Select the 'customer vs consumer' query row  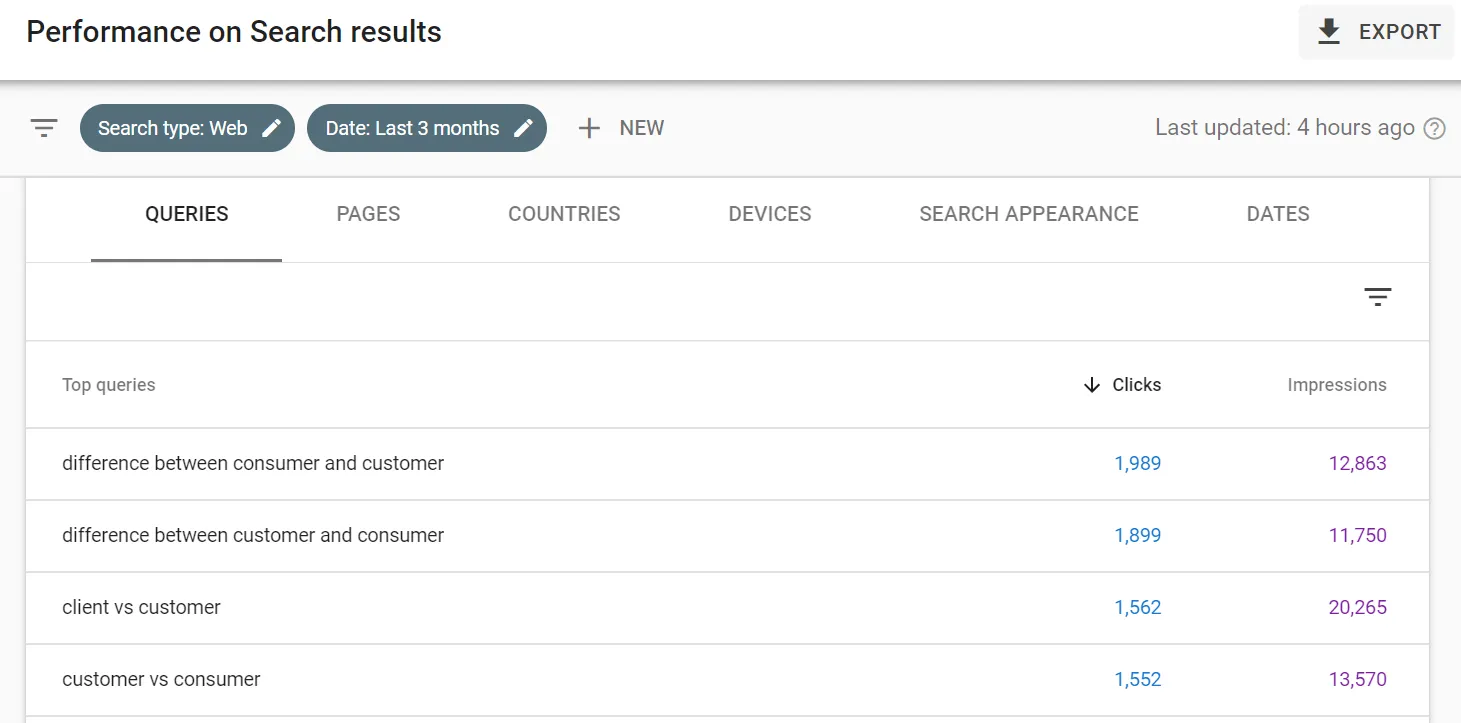point(161,679)
